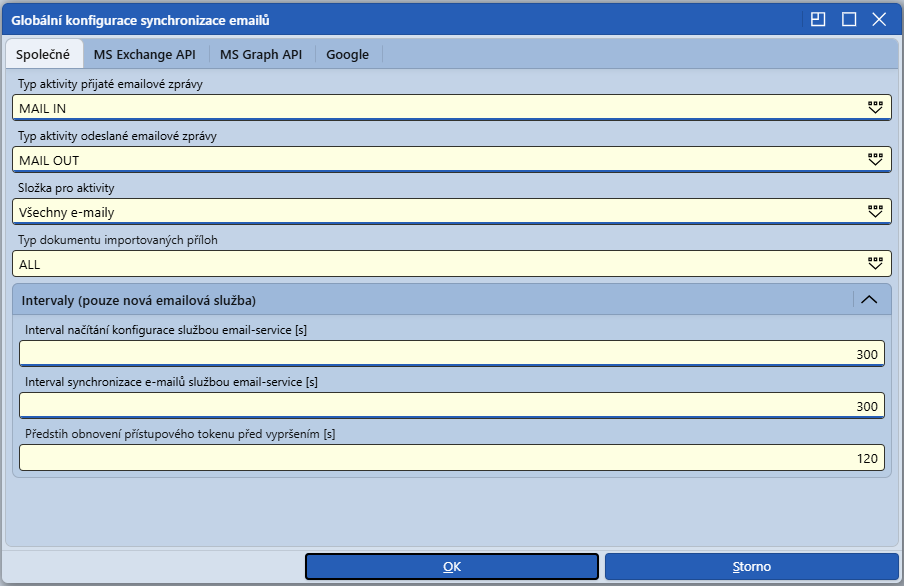
Task: Switch to the Společné tab
Action: tap(43, 54)
